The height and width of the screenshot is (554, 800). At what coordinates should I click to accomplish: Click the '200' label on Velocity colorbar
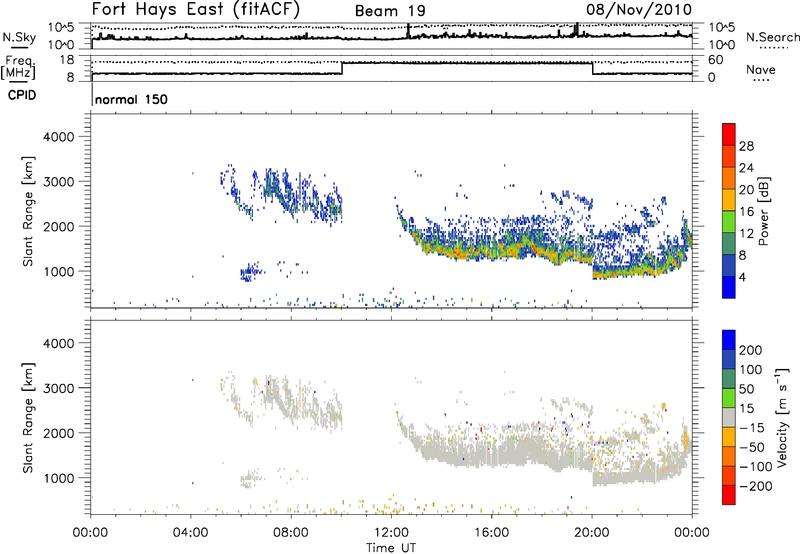click(751, 350)
